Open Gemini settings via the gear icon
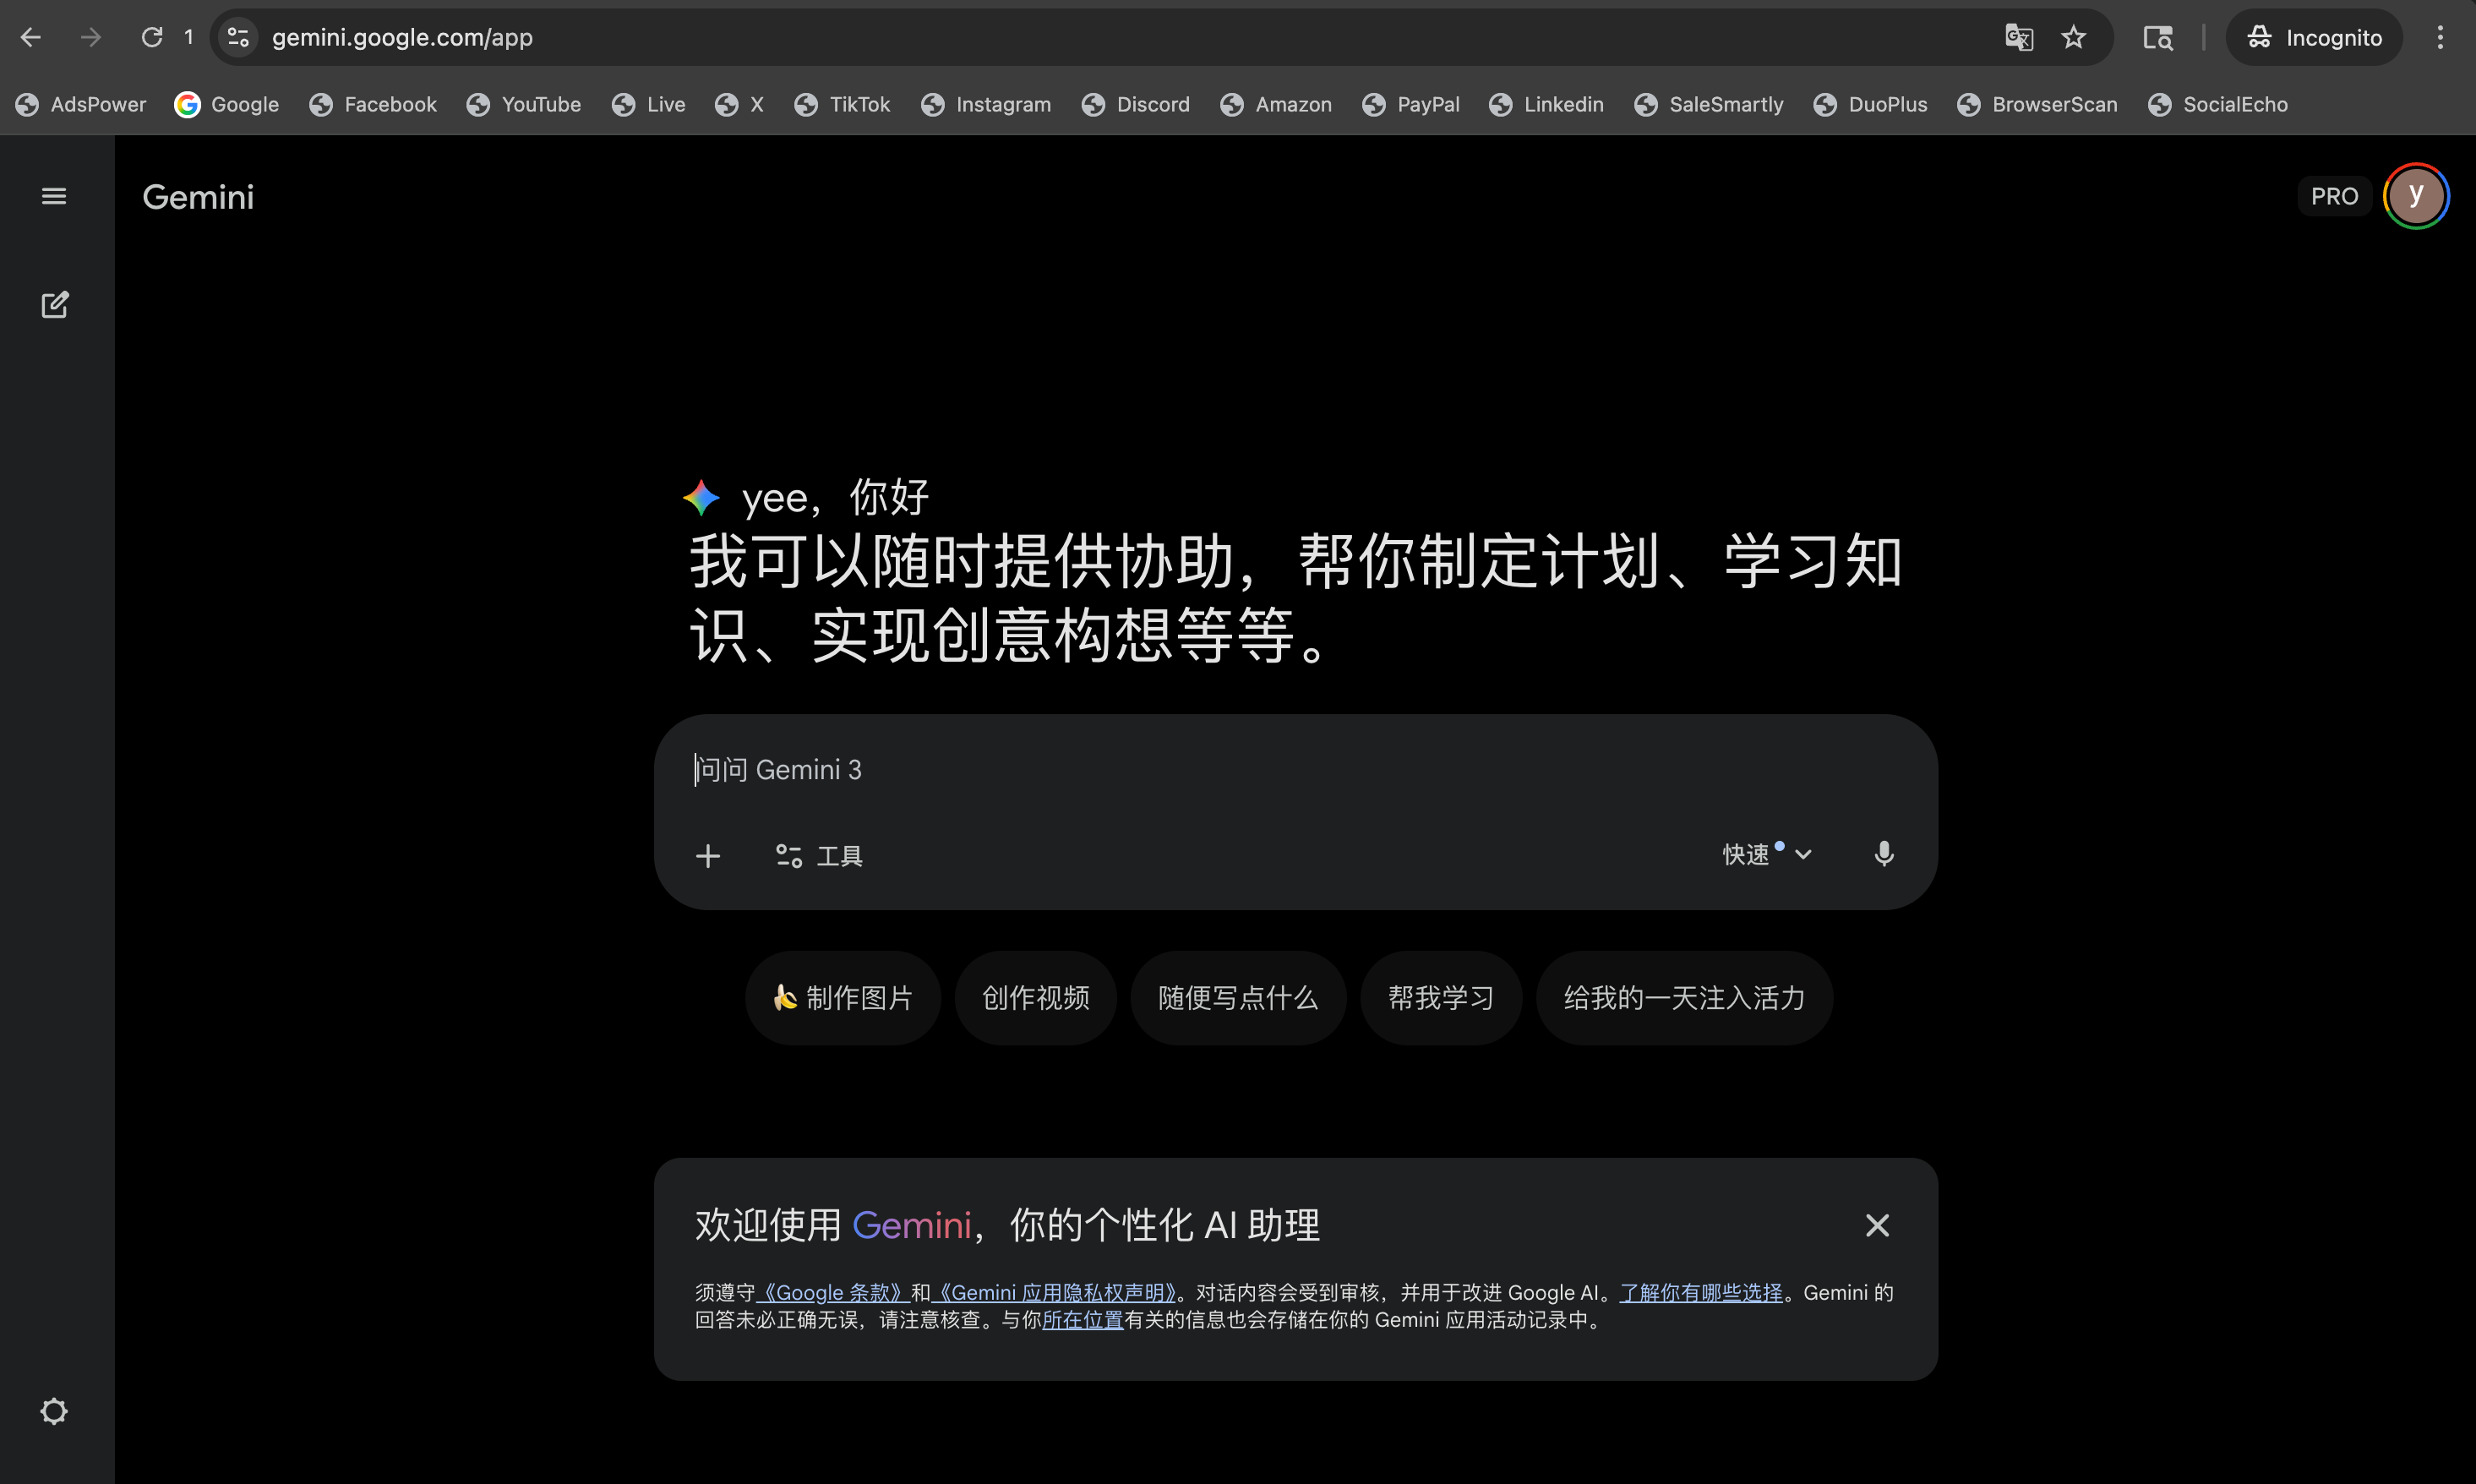Image resolution: width=2476 pixels, height=1484 pixels. click(x=54, y=1411)
